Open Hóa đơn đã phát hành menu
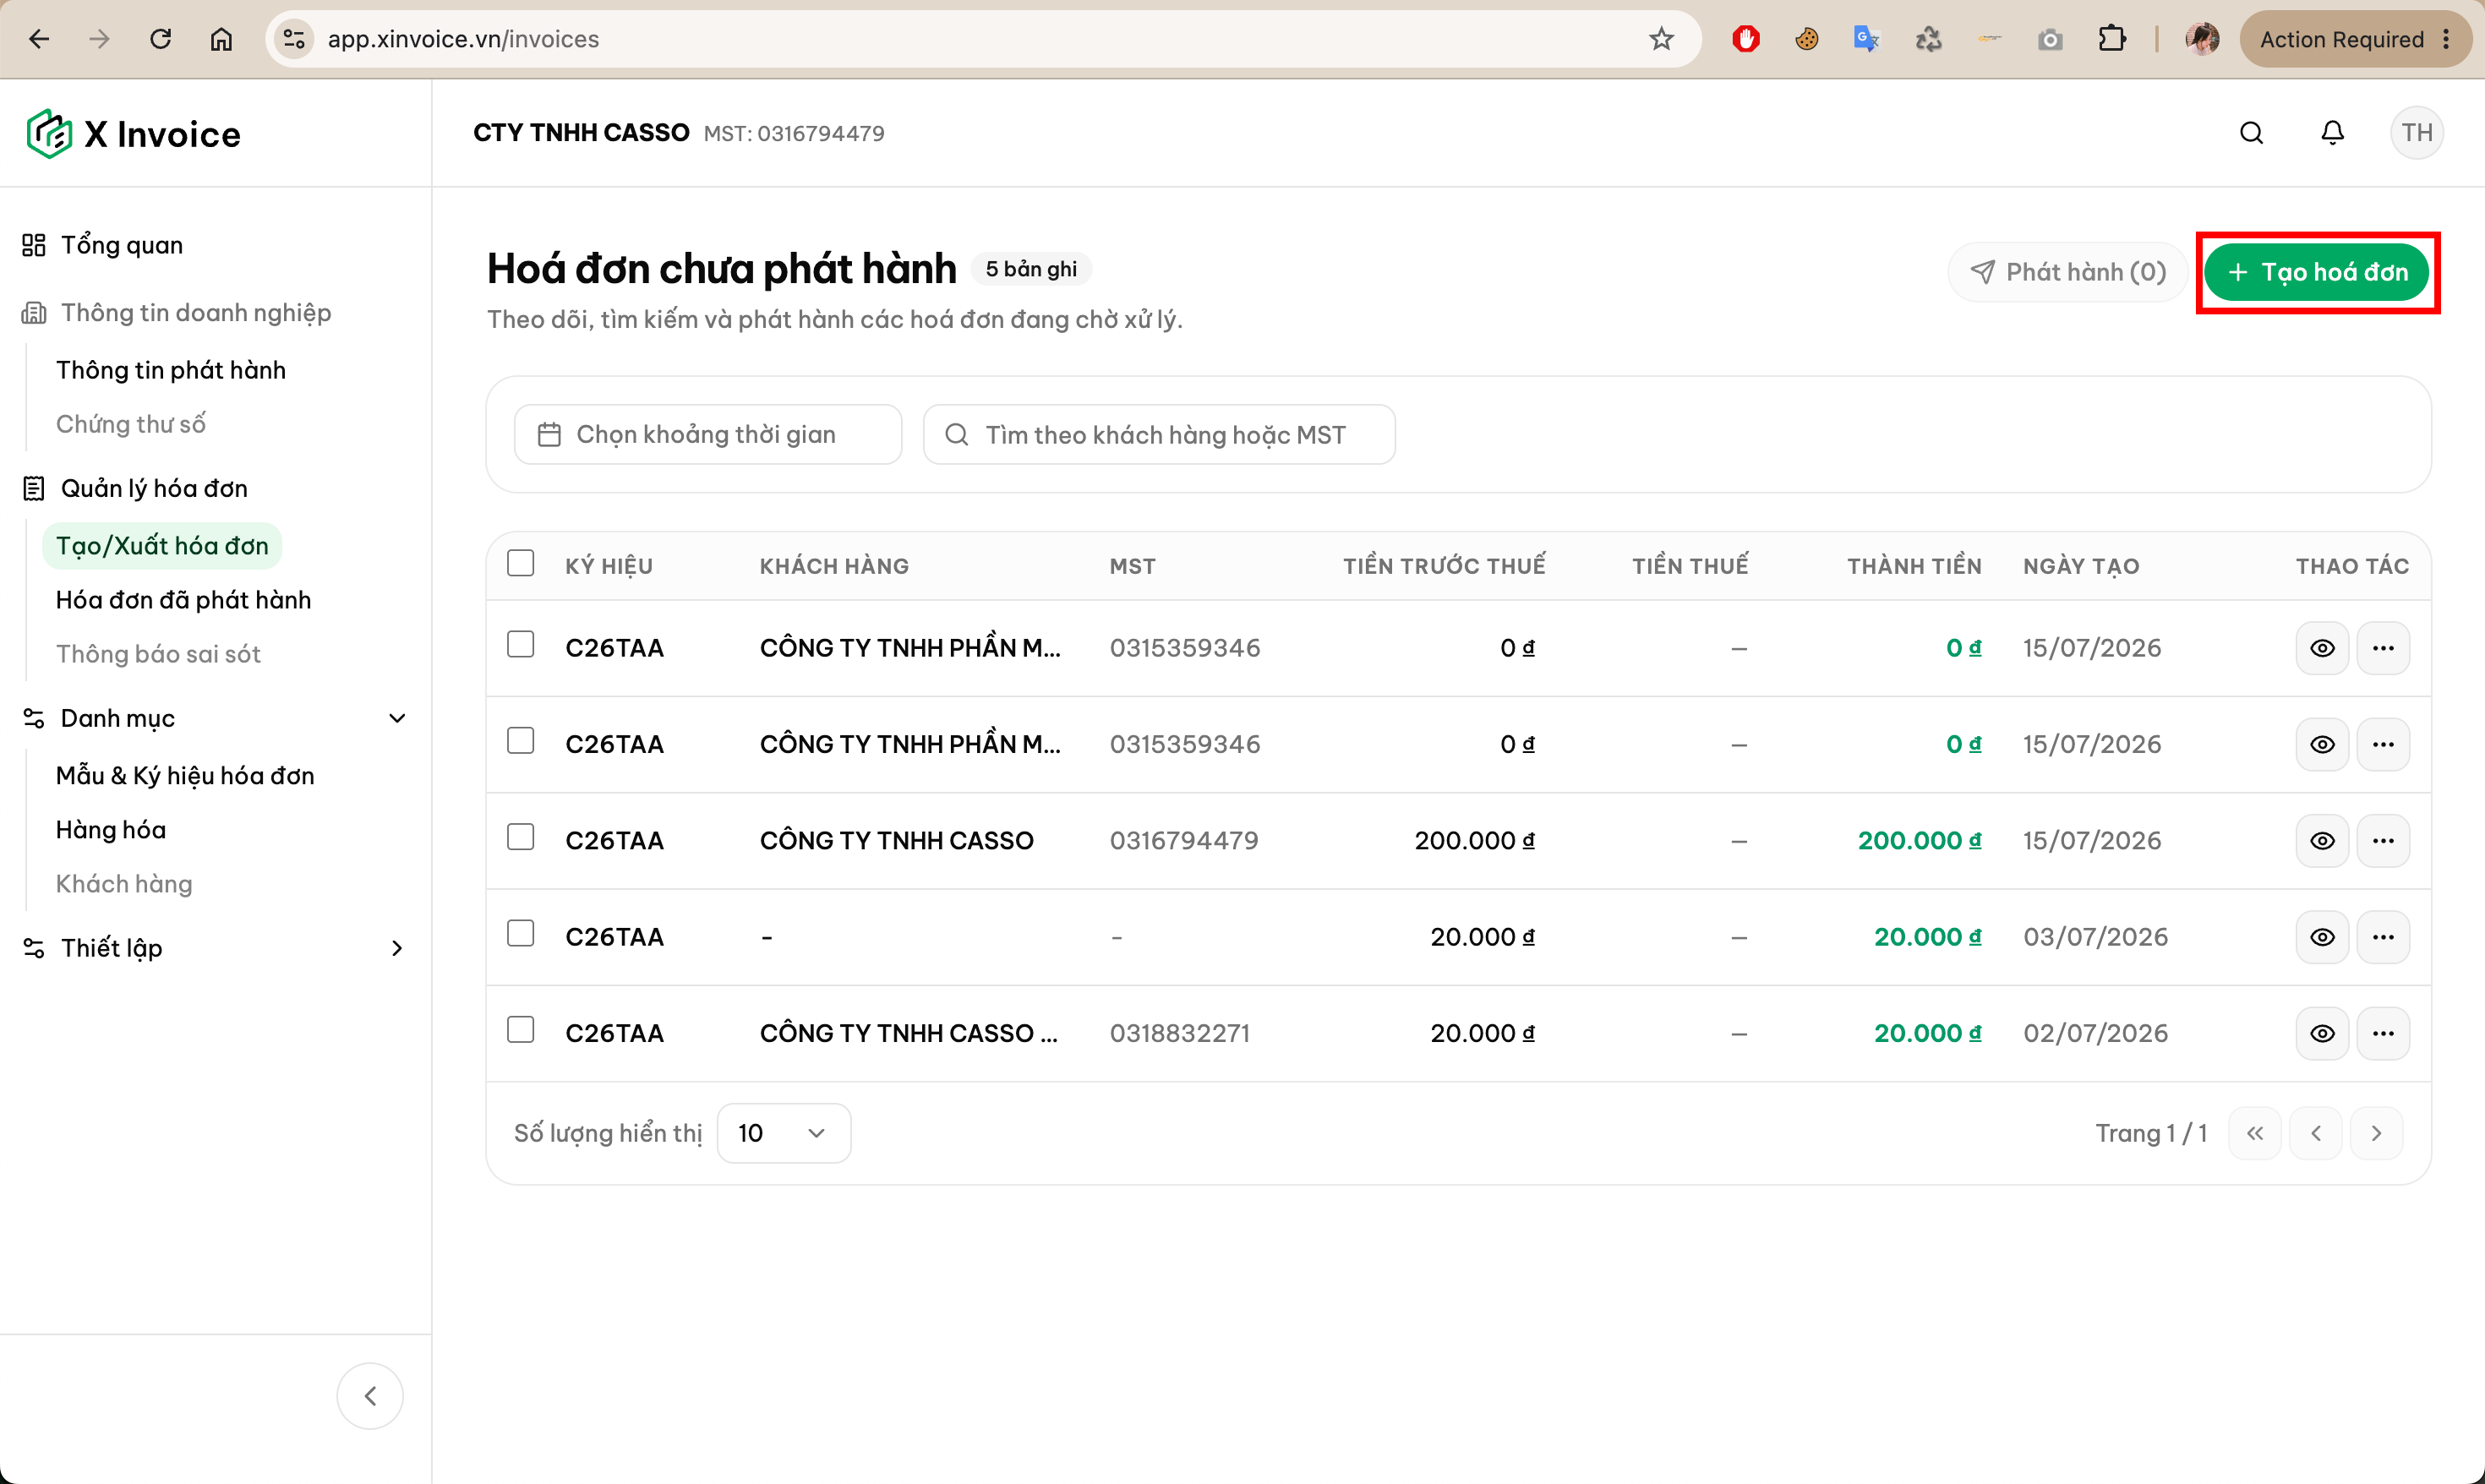 coord(183,600)
